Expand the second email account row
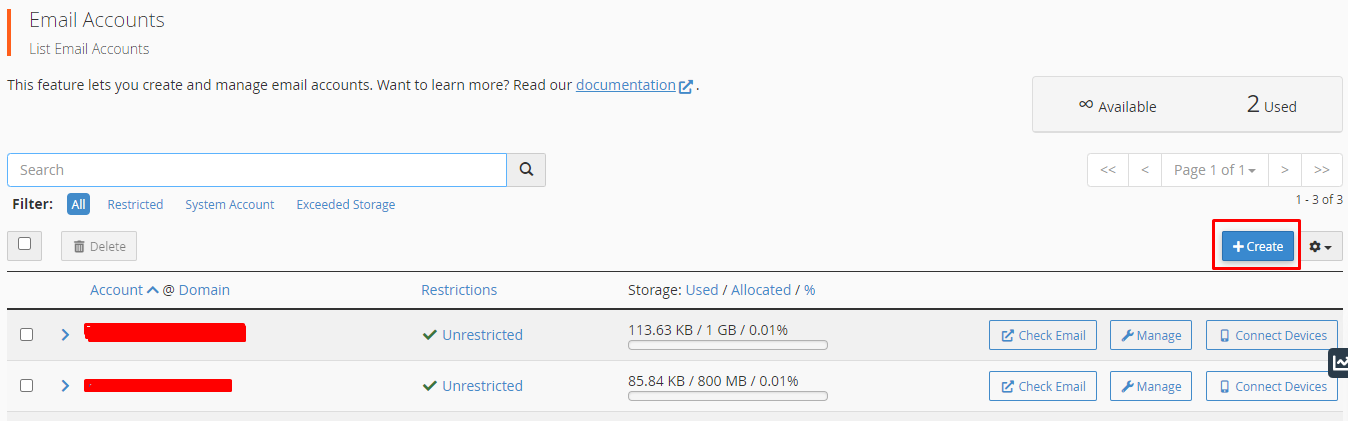 [65, 386]
